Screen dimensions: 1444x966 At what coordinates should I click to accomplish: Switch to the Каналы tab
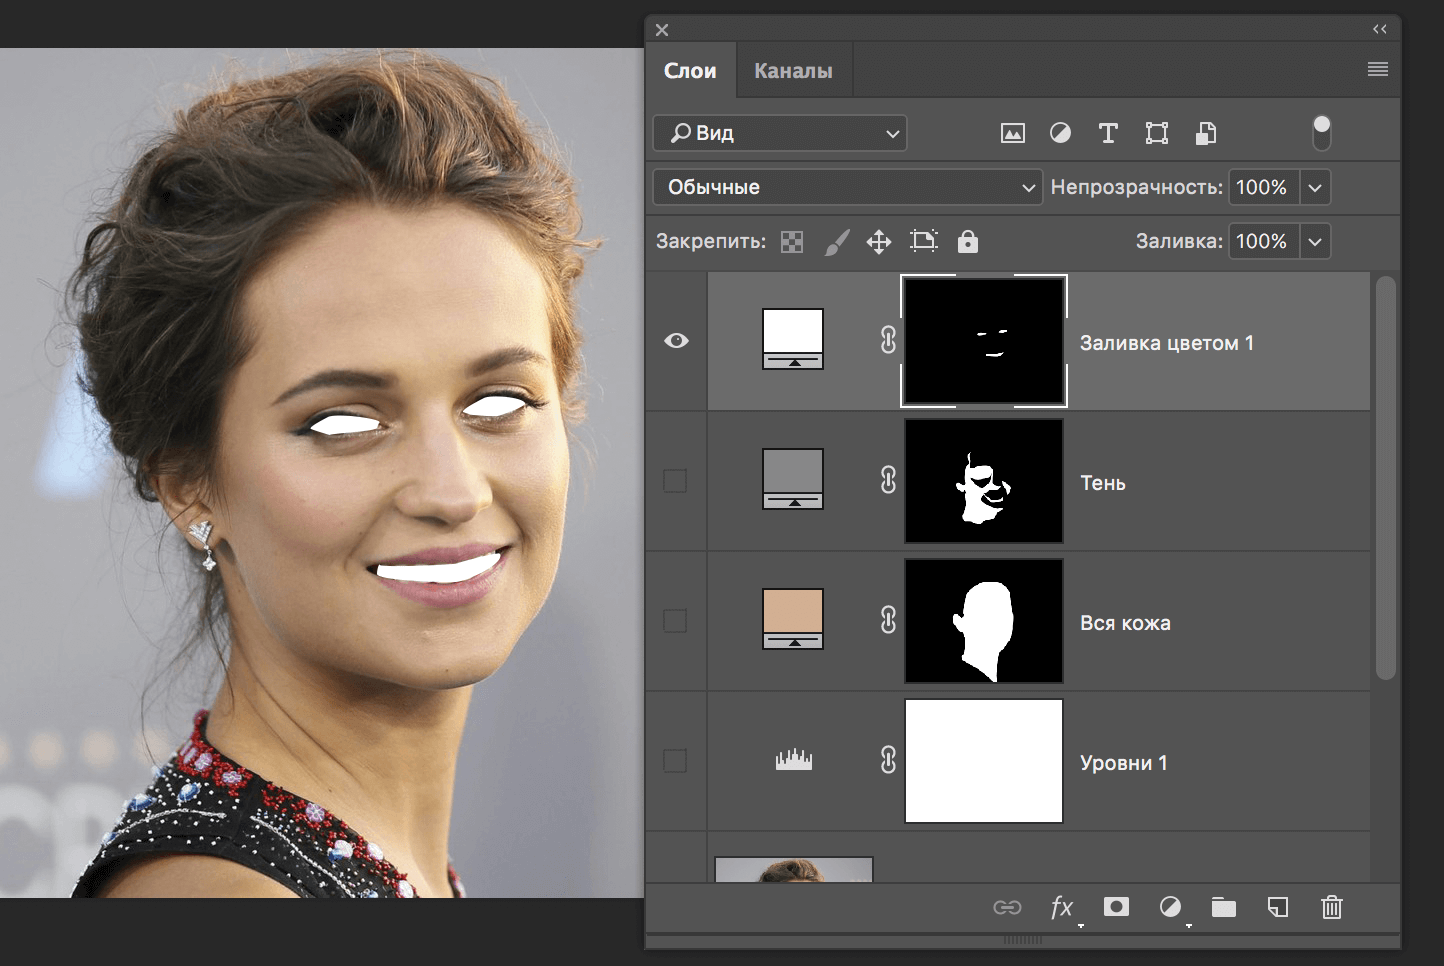pyautogui.click(x=793, y=69)
